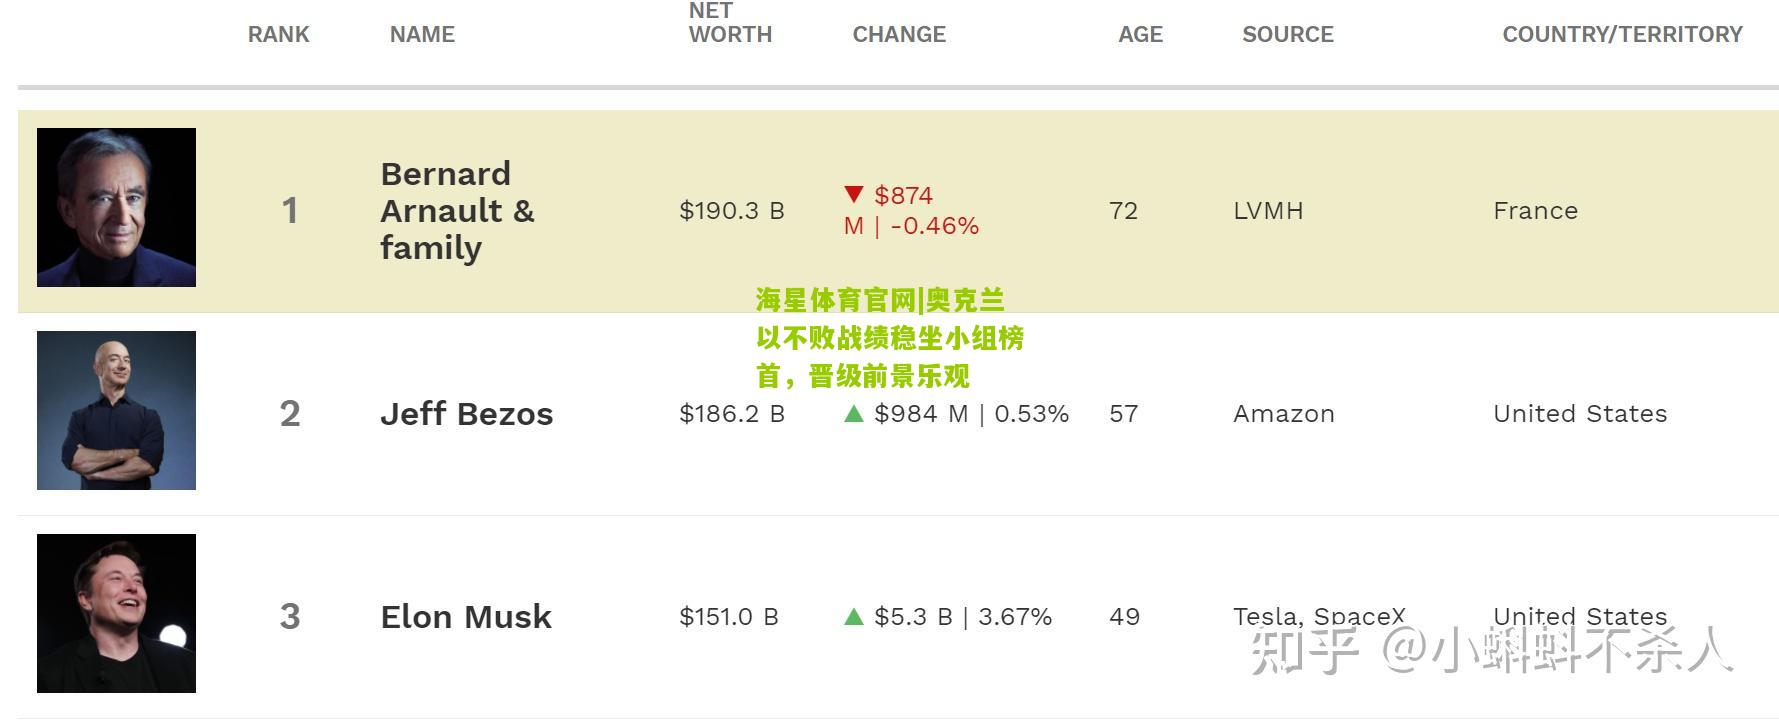The image size is (1779, 722).
Task: Sort by the AGE column header
Action: 1140,34
